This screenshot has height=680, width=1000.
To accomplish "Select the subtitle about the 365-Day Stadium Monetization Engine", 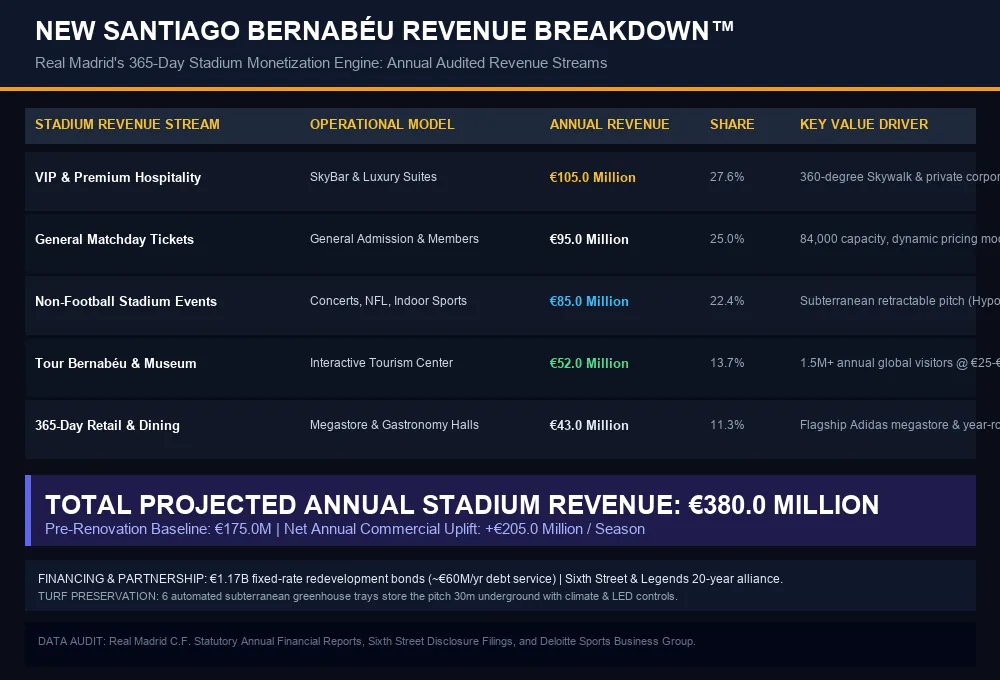I will point(321,63).
